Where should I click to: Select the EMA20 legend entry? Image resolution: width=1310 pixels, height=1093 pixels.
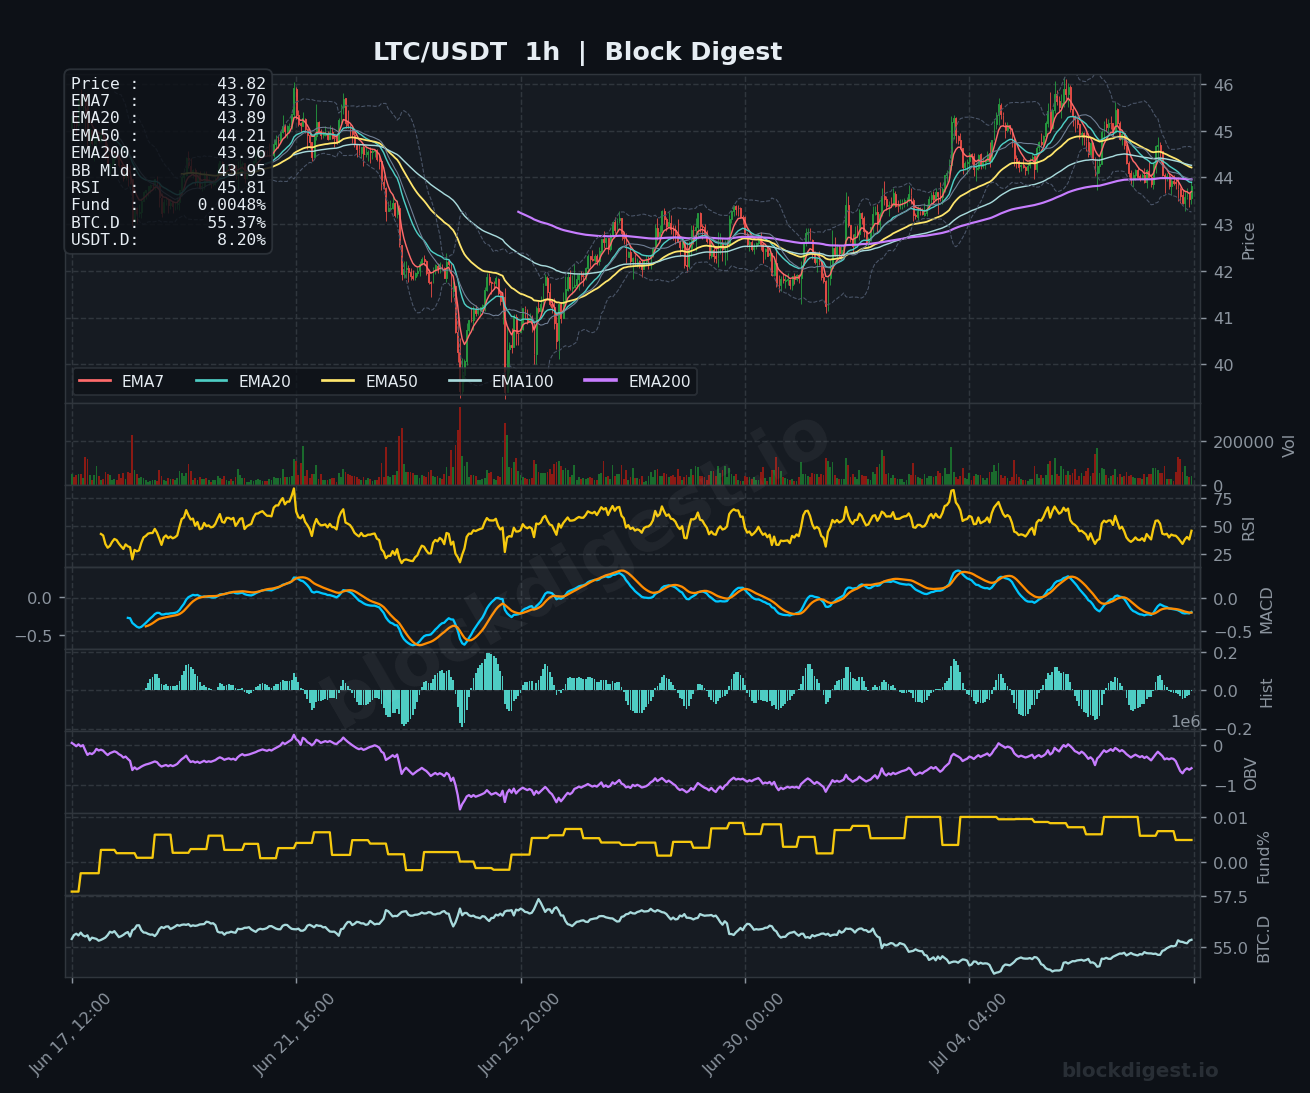point(243,382)
